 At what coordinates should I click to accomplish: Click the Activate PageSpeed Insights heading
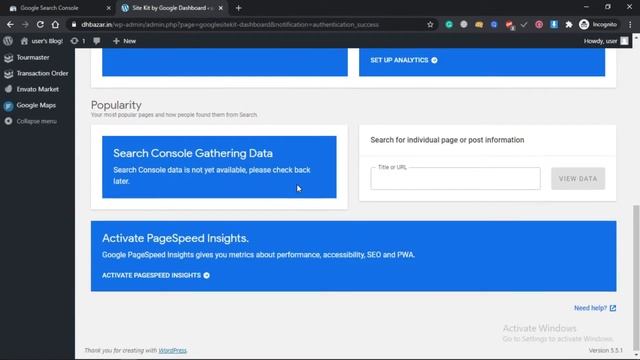[x=175, y=238]
